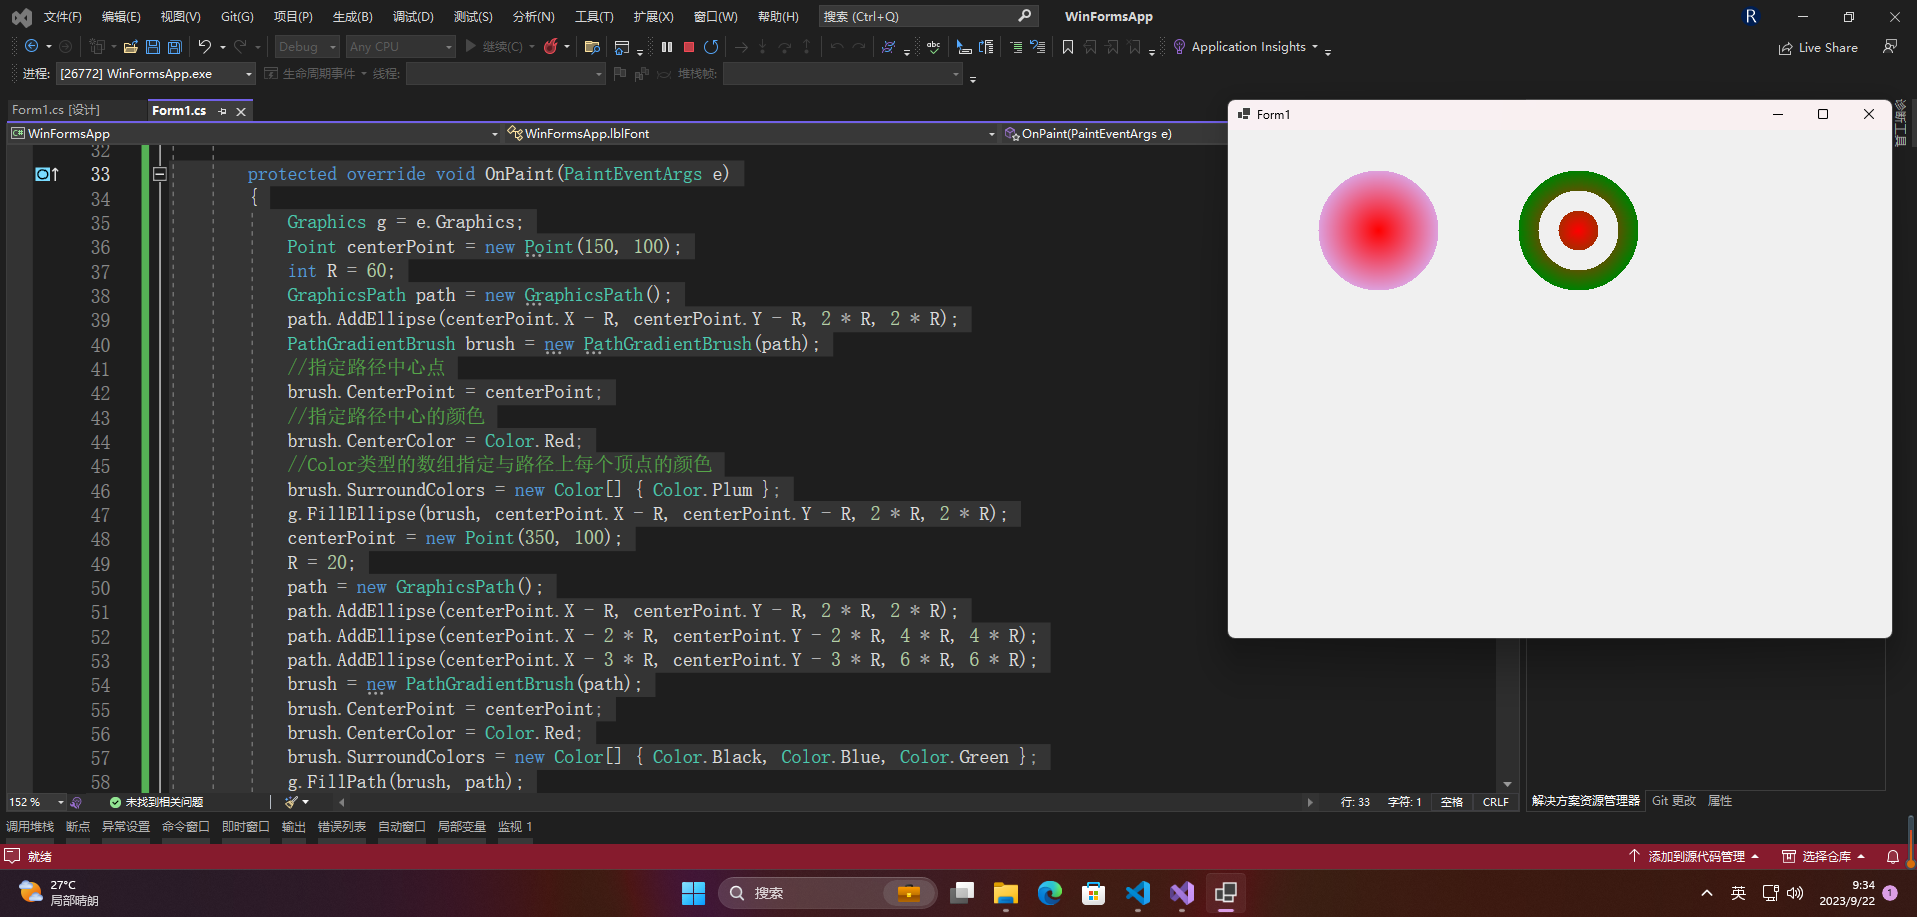Click the horizontal scrollbar left arrow
This screenshot has width=1917, height=917.
point(342,802)
